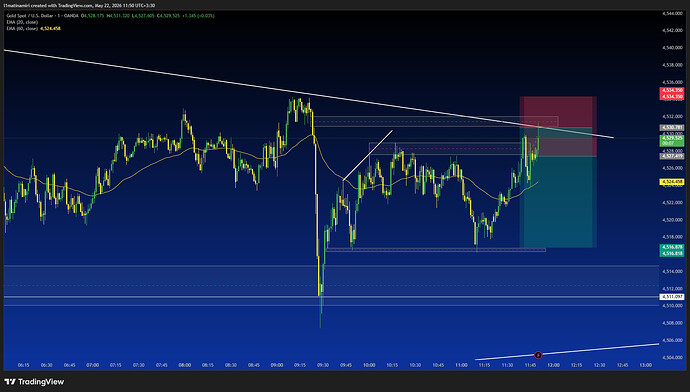Click the 08:00 time axis label
The height and width of the screenshot is (392, 690).
click(x=185, y=365)
